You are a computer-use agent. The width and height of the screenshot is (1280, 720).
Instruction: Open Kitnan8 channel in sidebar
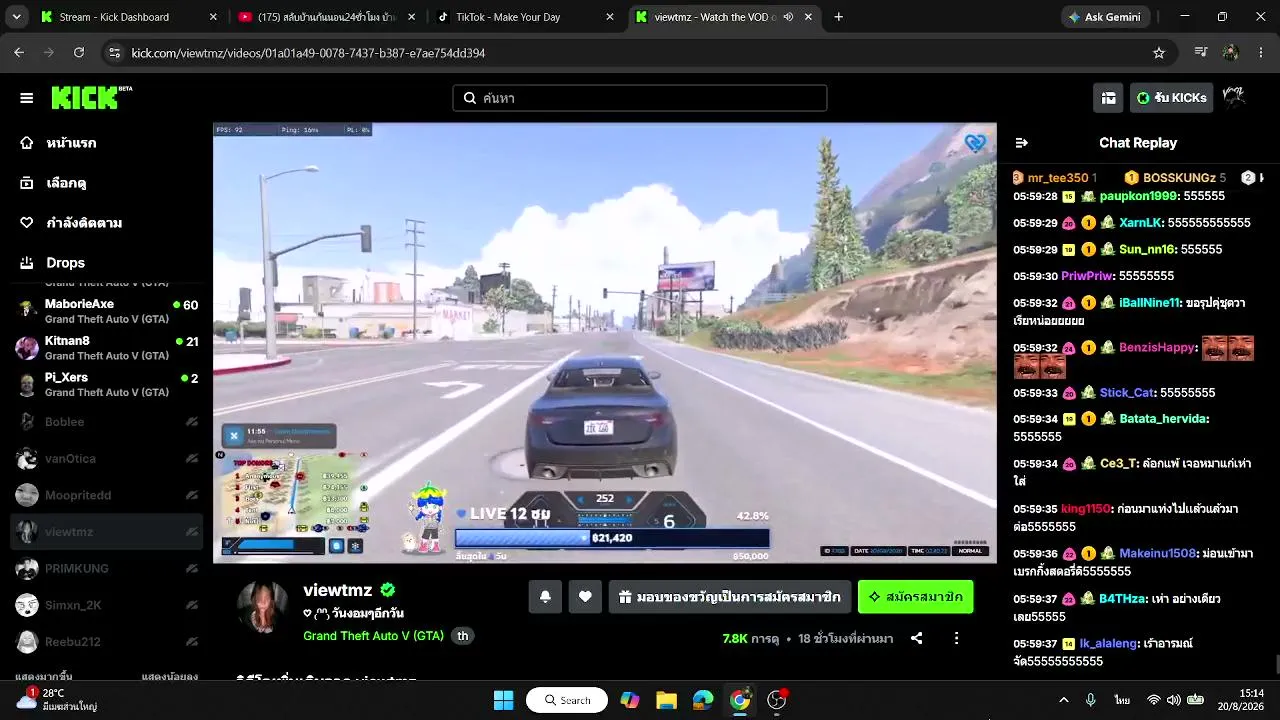point(107,348)
